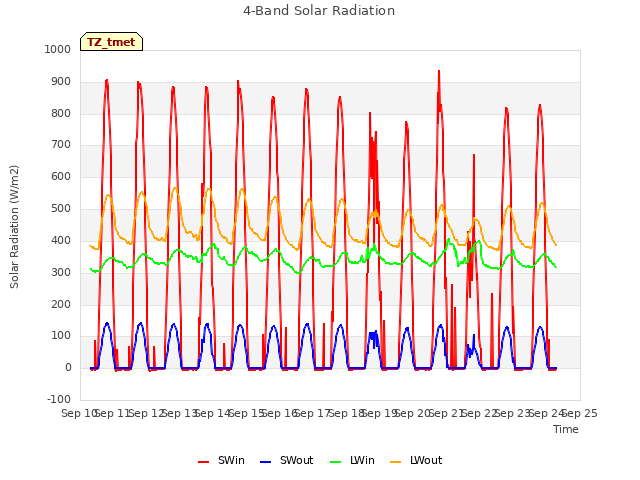Viewport: 640px width, 480px height.
Task: Click the y-axis tick value 700
Action: tap(61, 144)
